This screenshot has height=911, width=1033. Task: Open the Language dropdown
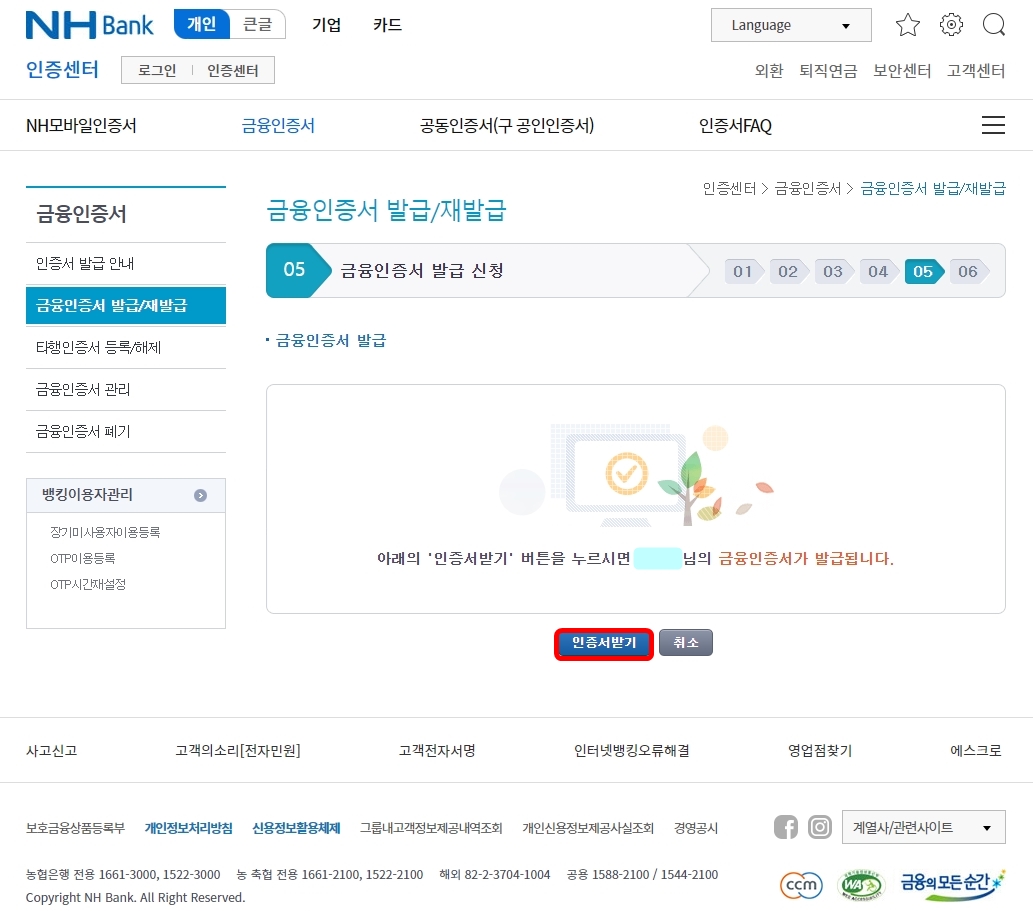(x=790, y=25)
